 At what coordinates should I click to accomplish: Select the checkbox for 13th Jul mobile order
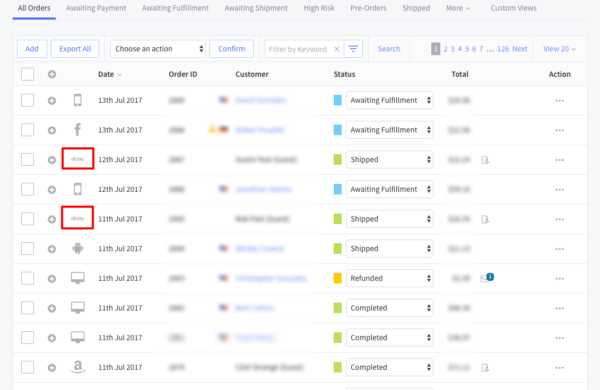pyautogui.click(x=28, y=100)
